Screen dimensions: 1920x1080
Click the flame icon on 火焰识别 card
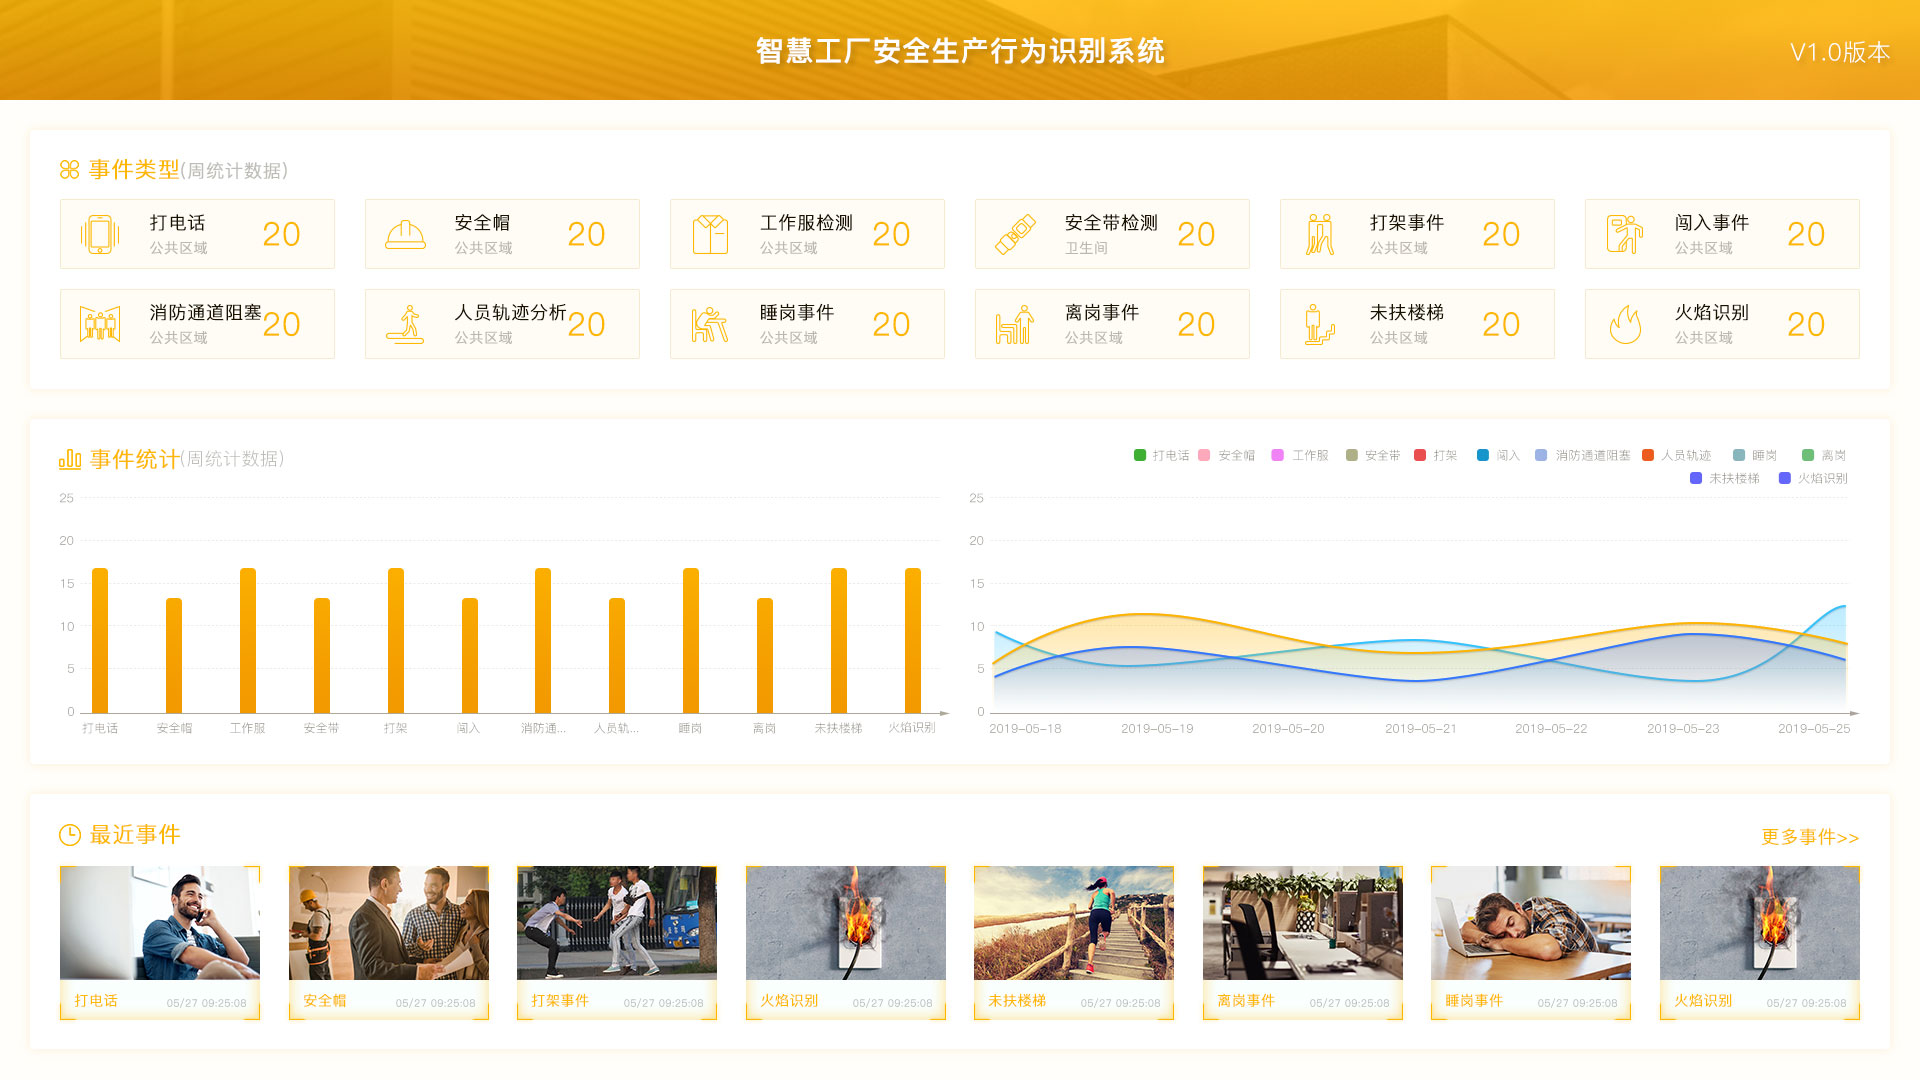(1625, 325)
